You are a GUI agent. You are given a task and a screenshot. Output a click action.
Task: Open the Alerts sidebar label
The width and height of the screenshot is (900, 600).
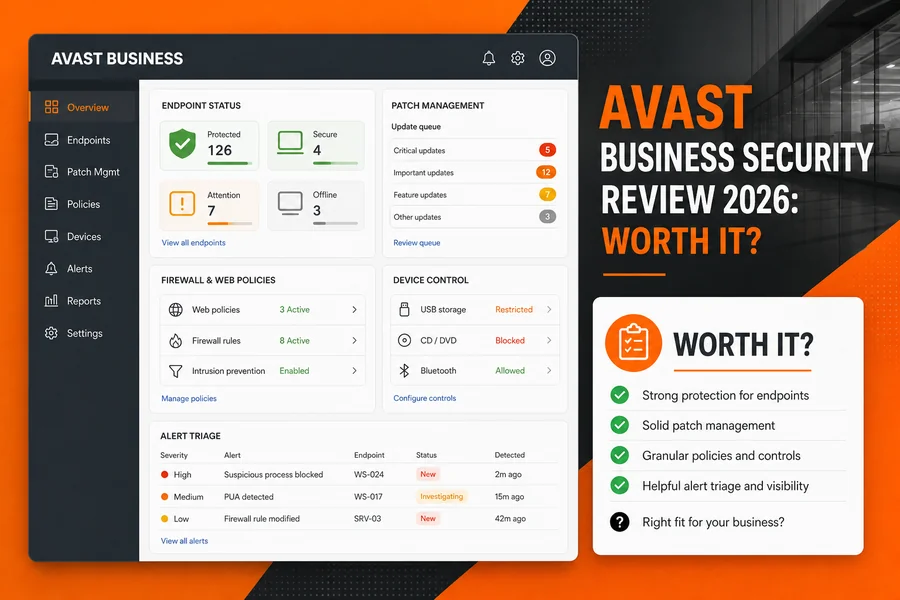pyautogui.click(x=79, y=269)
